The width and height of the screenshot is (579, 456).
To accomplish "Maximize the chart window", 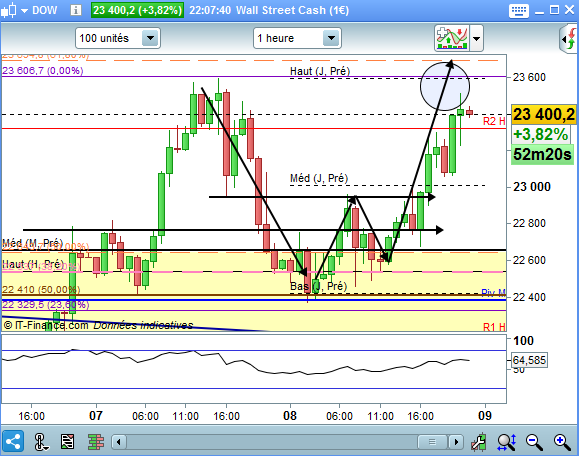I will pyautogui.click(x=554, y=10).
